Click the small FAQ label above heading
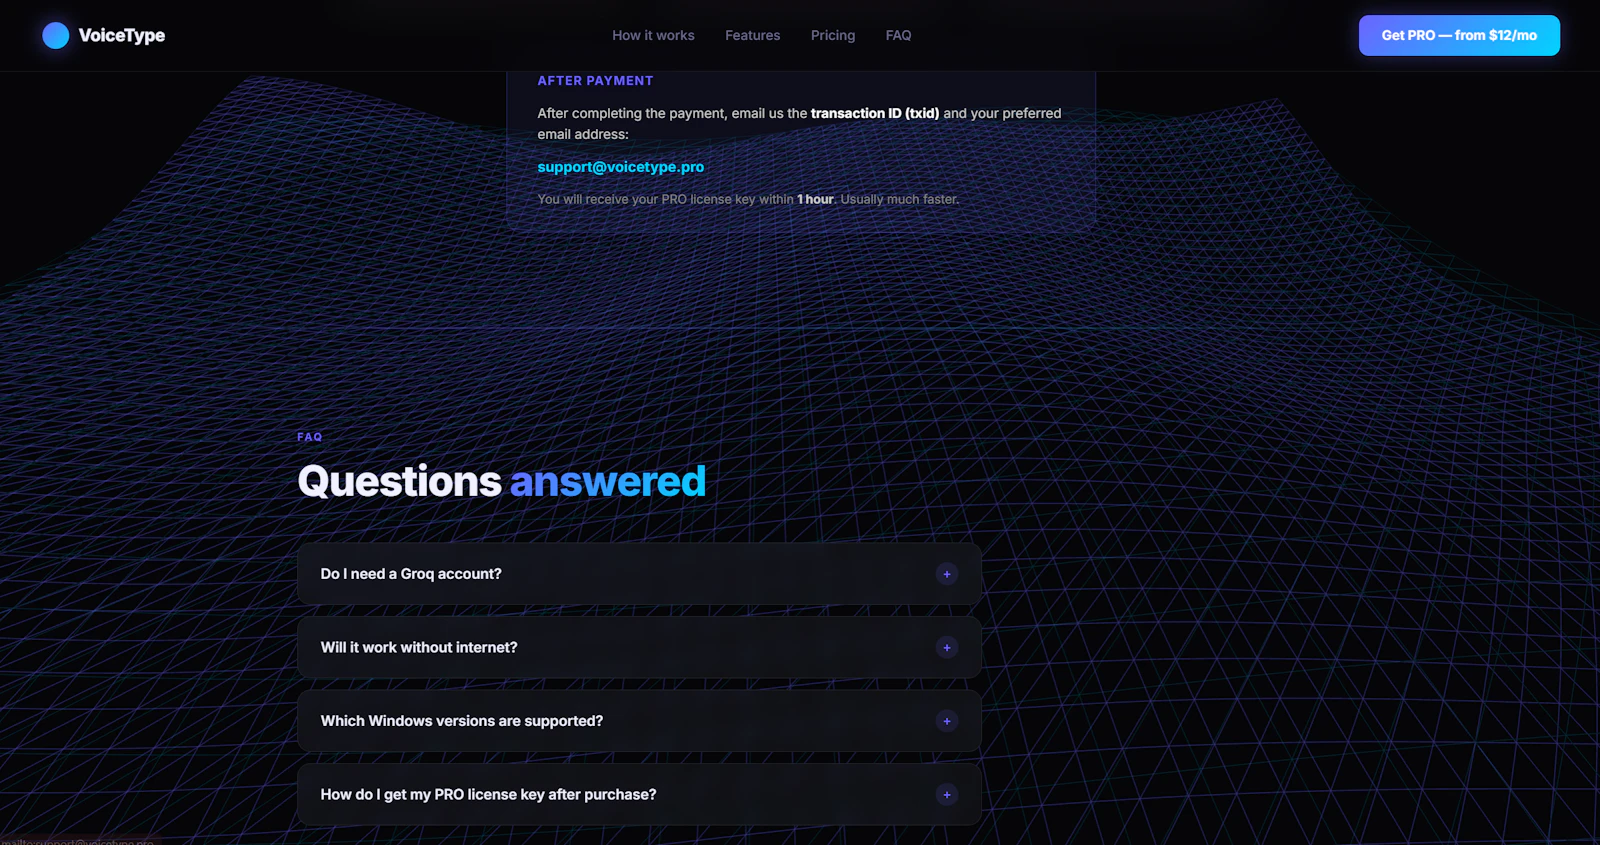Screen dimensions: 1600x845 (310, 437)
